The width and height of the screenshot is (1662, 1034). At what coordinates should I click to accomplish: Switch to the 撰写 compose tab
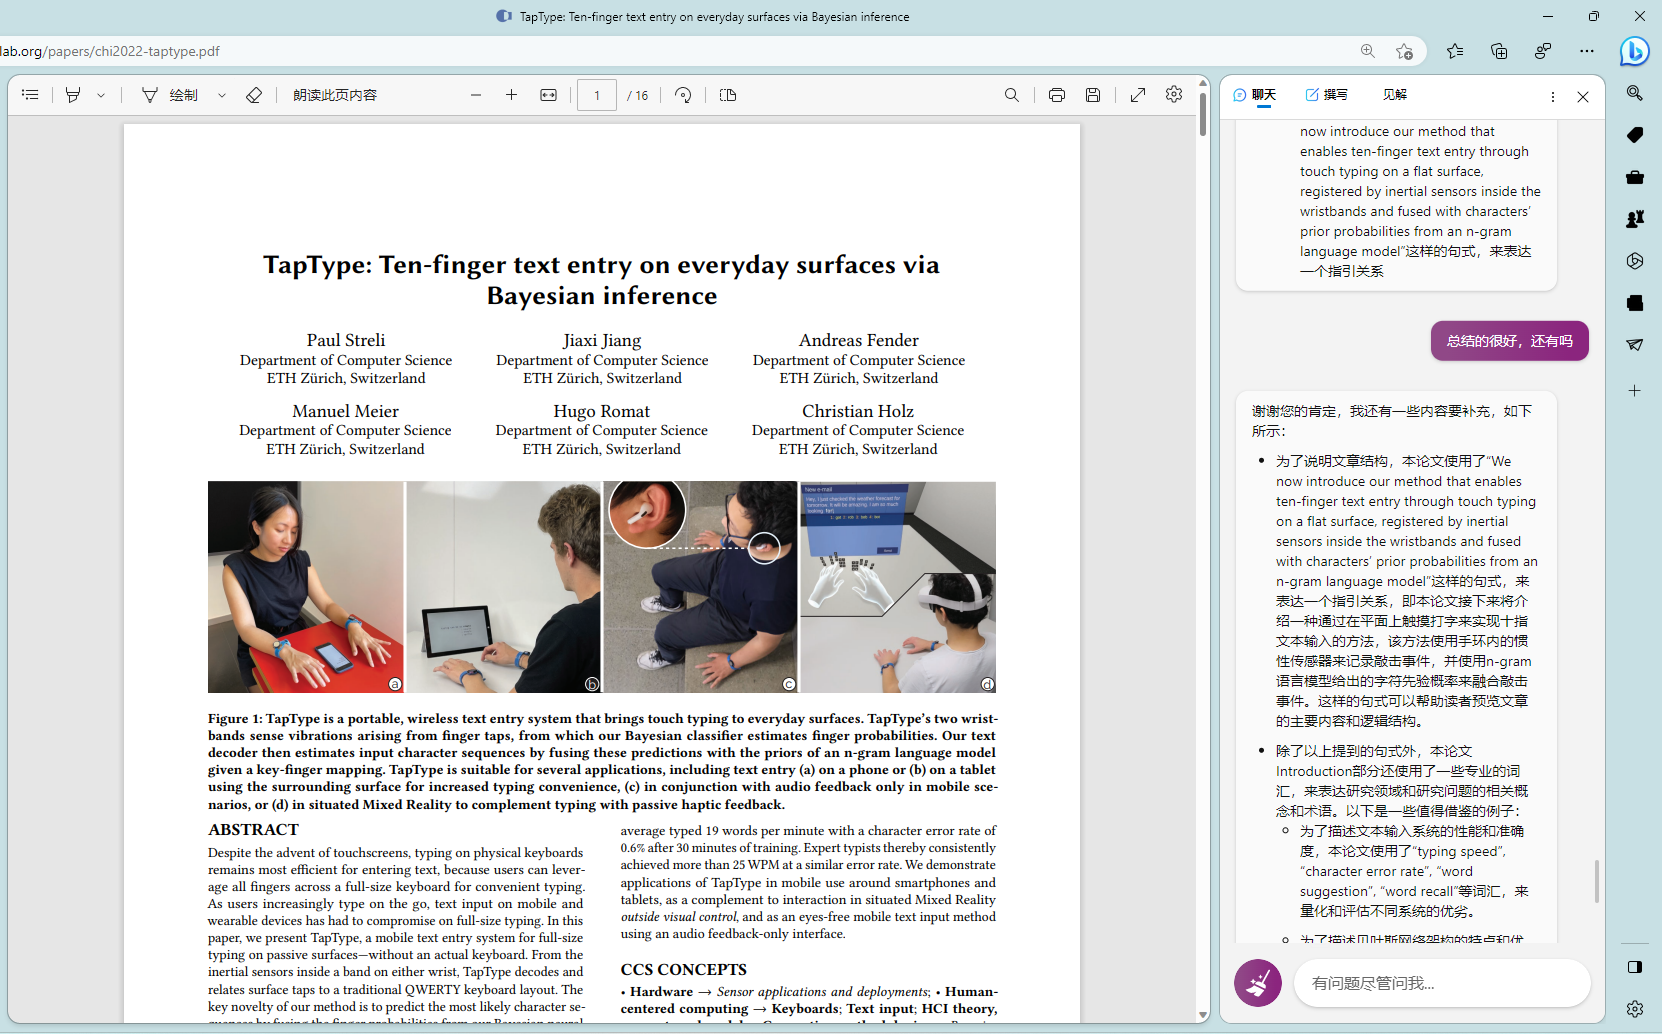point(1327,95)
